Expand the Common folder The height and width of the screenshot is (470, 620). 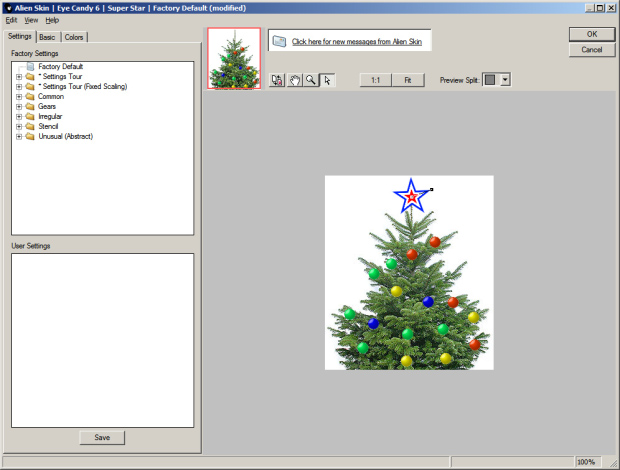(19, 96)
